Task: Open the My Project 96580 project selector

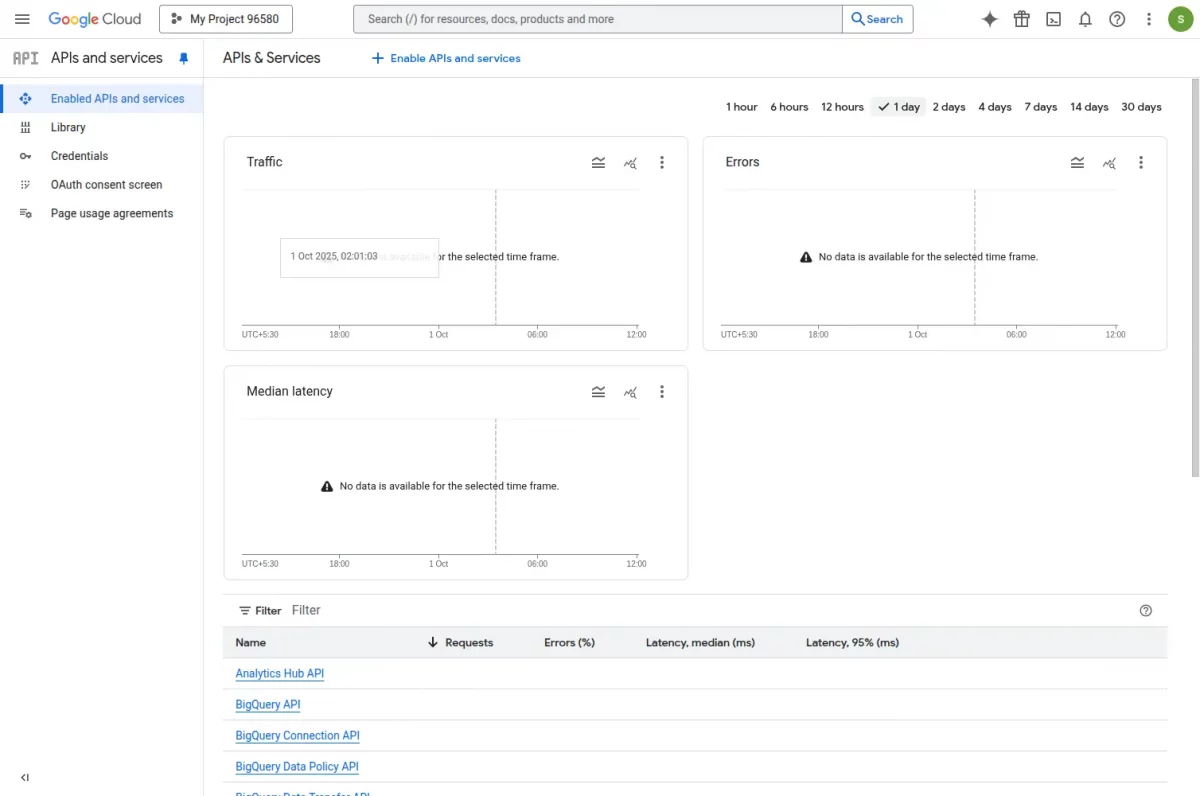Action: click(226, 19)
